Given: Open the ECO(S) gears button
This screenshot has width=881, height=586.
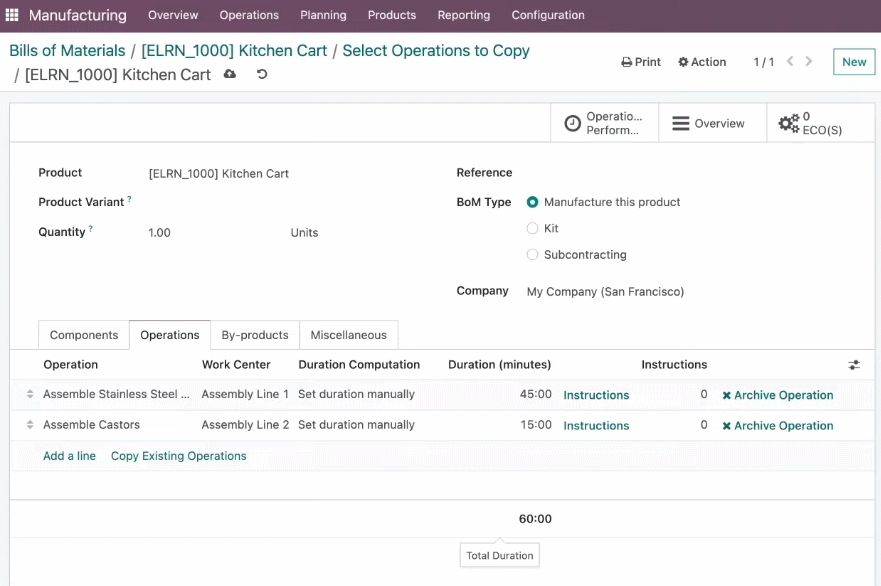Looking at the screenshot, I should coord(820,123).
